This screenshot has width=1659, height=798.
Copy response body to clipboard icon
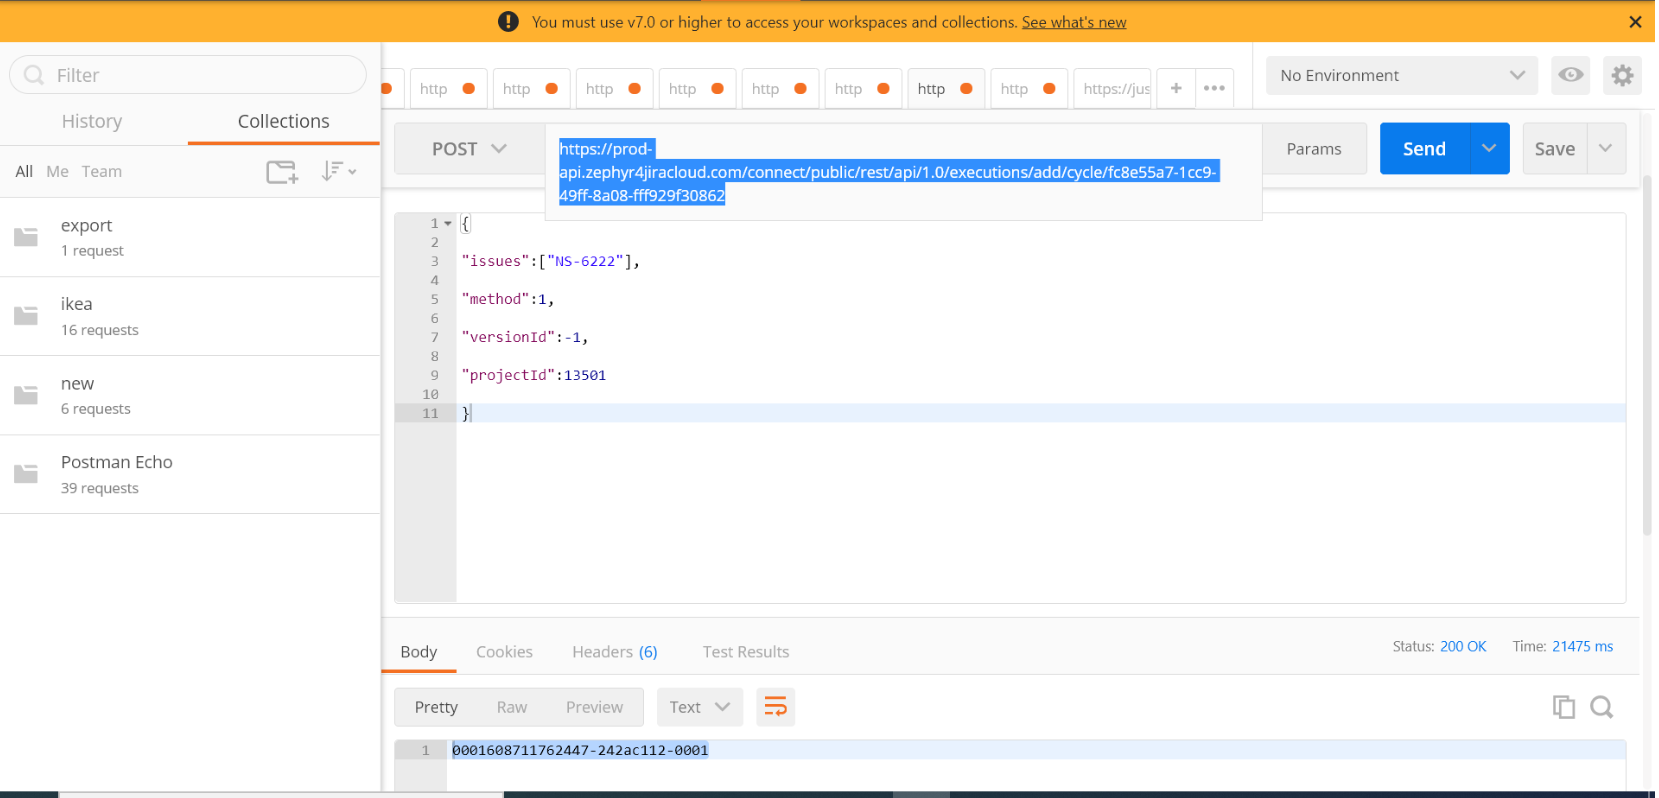click(x=1563, y=707)
